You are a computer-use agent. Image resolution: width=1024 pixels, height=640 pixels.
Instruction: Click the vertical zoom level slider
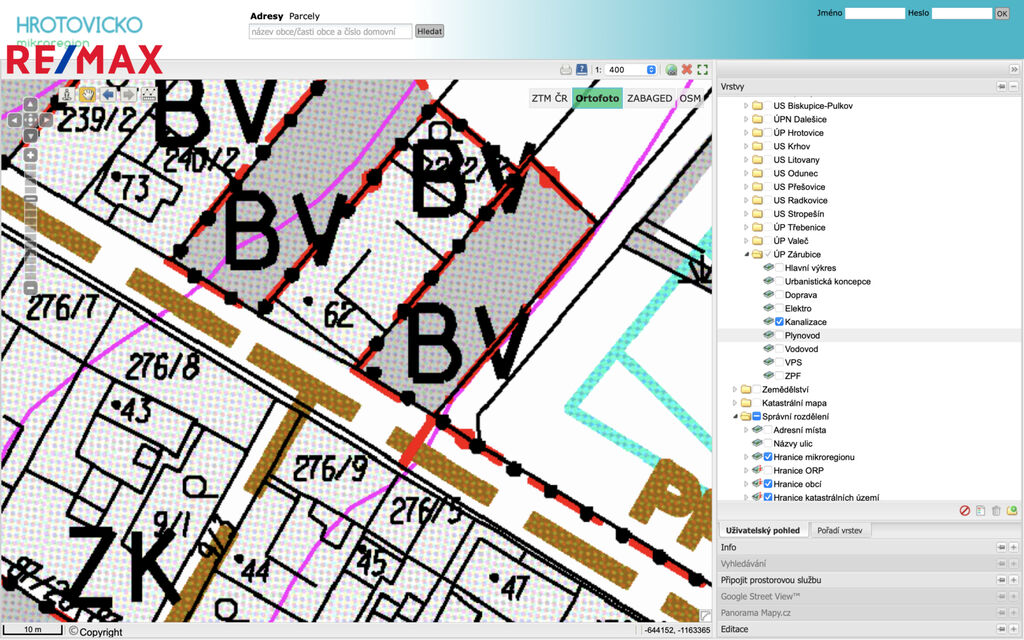31,220
